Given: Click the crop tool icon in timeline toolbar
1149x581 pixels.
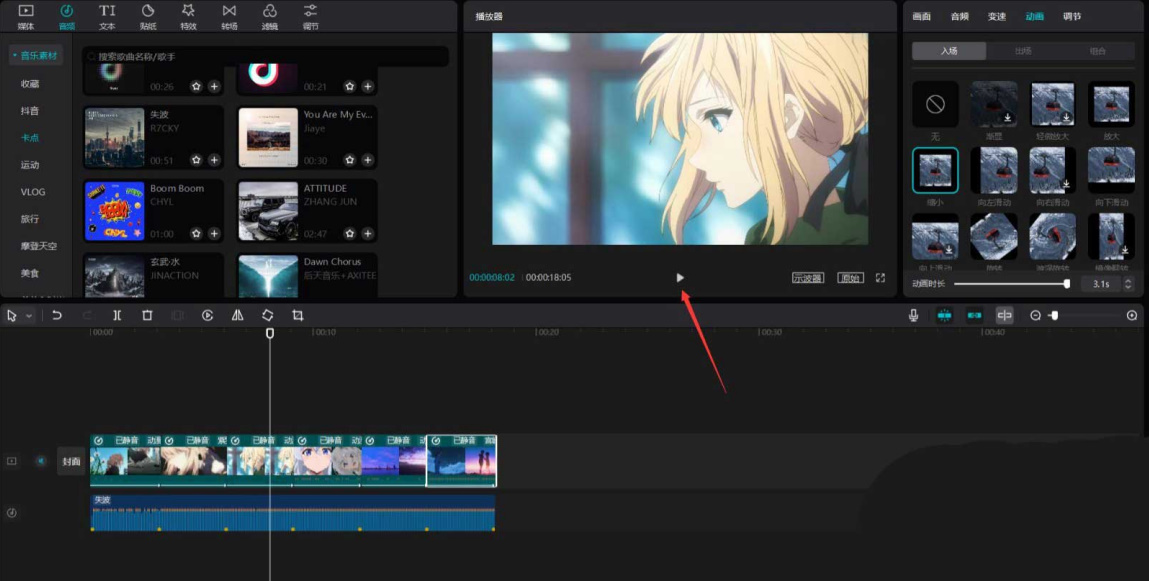Looking at the screenshot, I should point(297,315).
